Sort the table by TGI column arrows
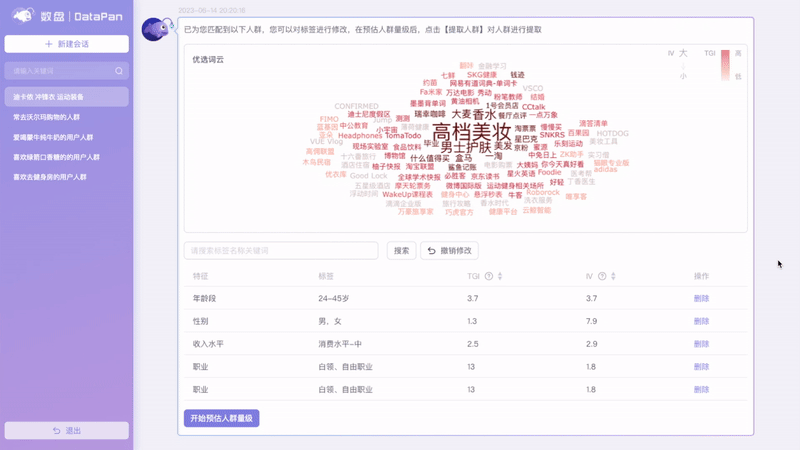 coord(500,276)
